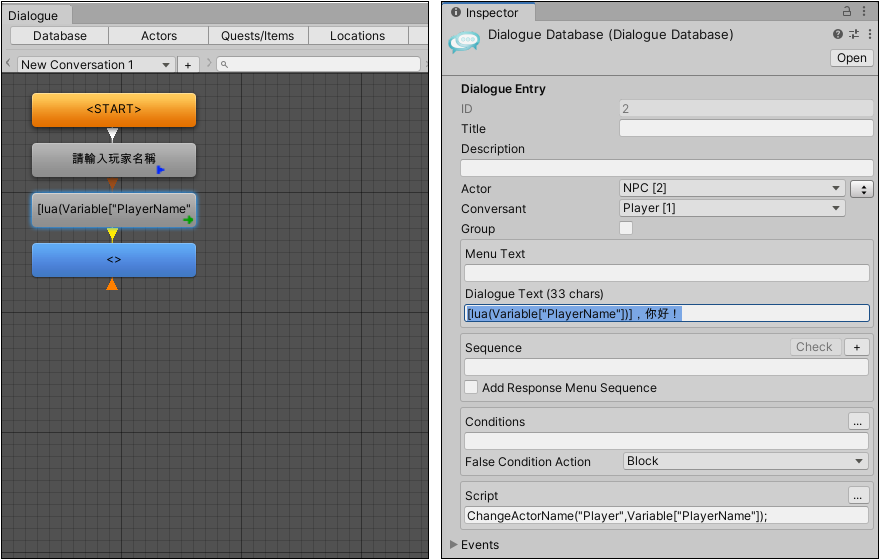Click the Dialogue Database speech bubble icon
Screen dimensions: 880x560
[464, 42]
